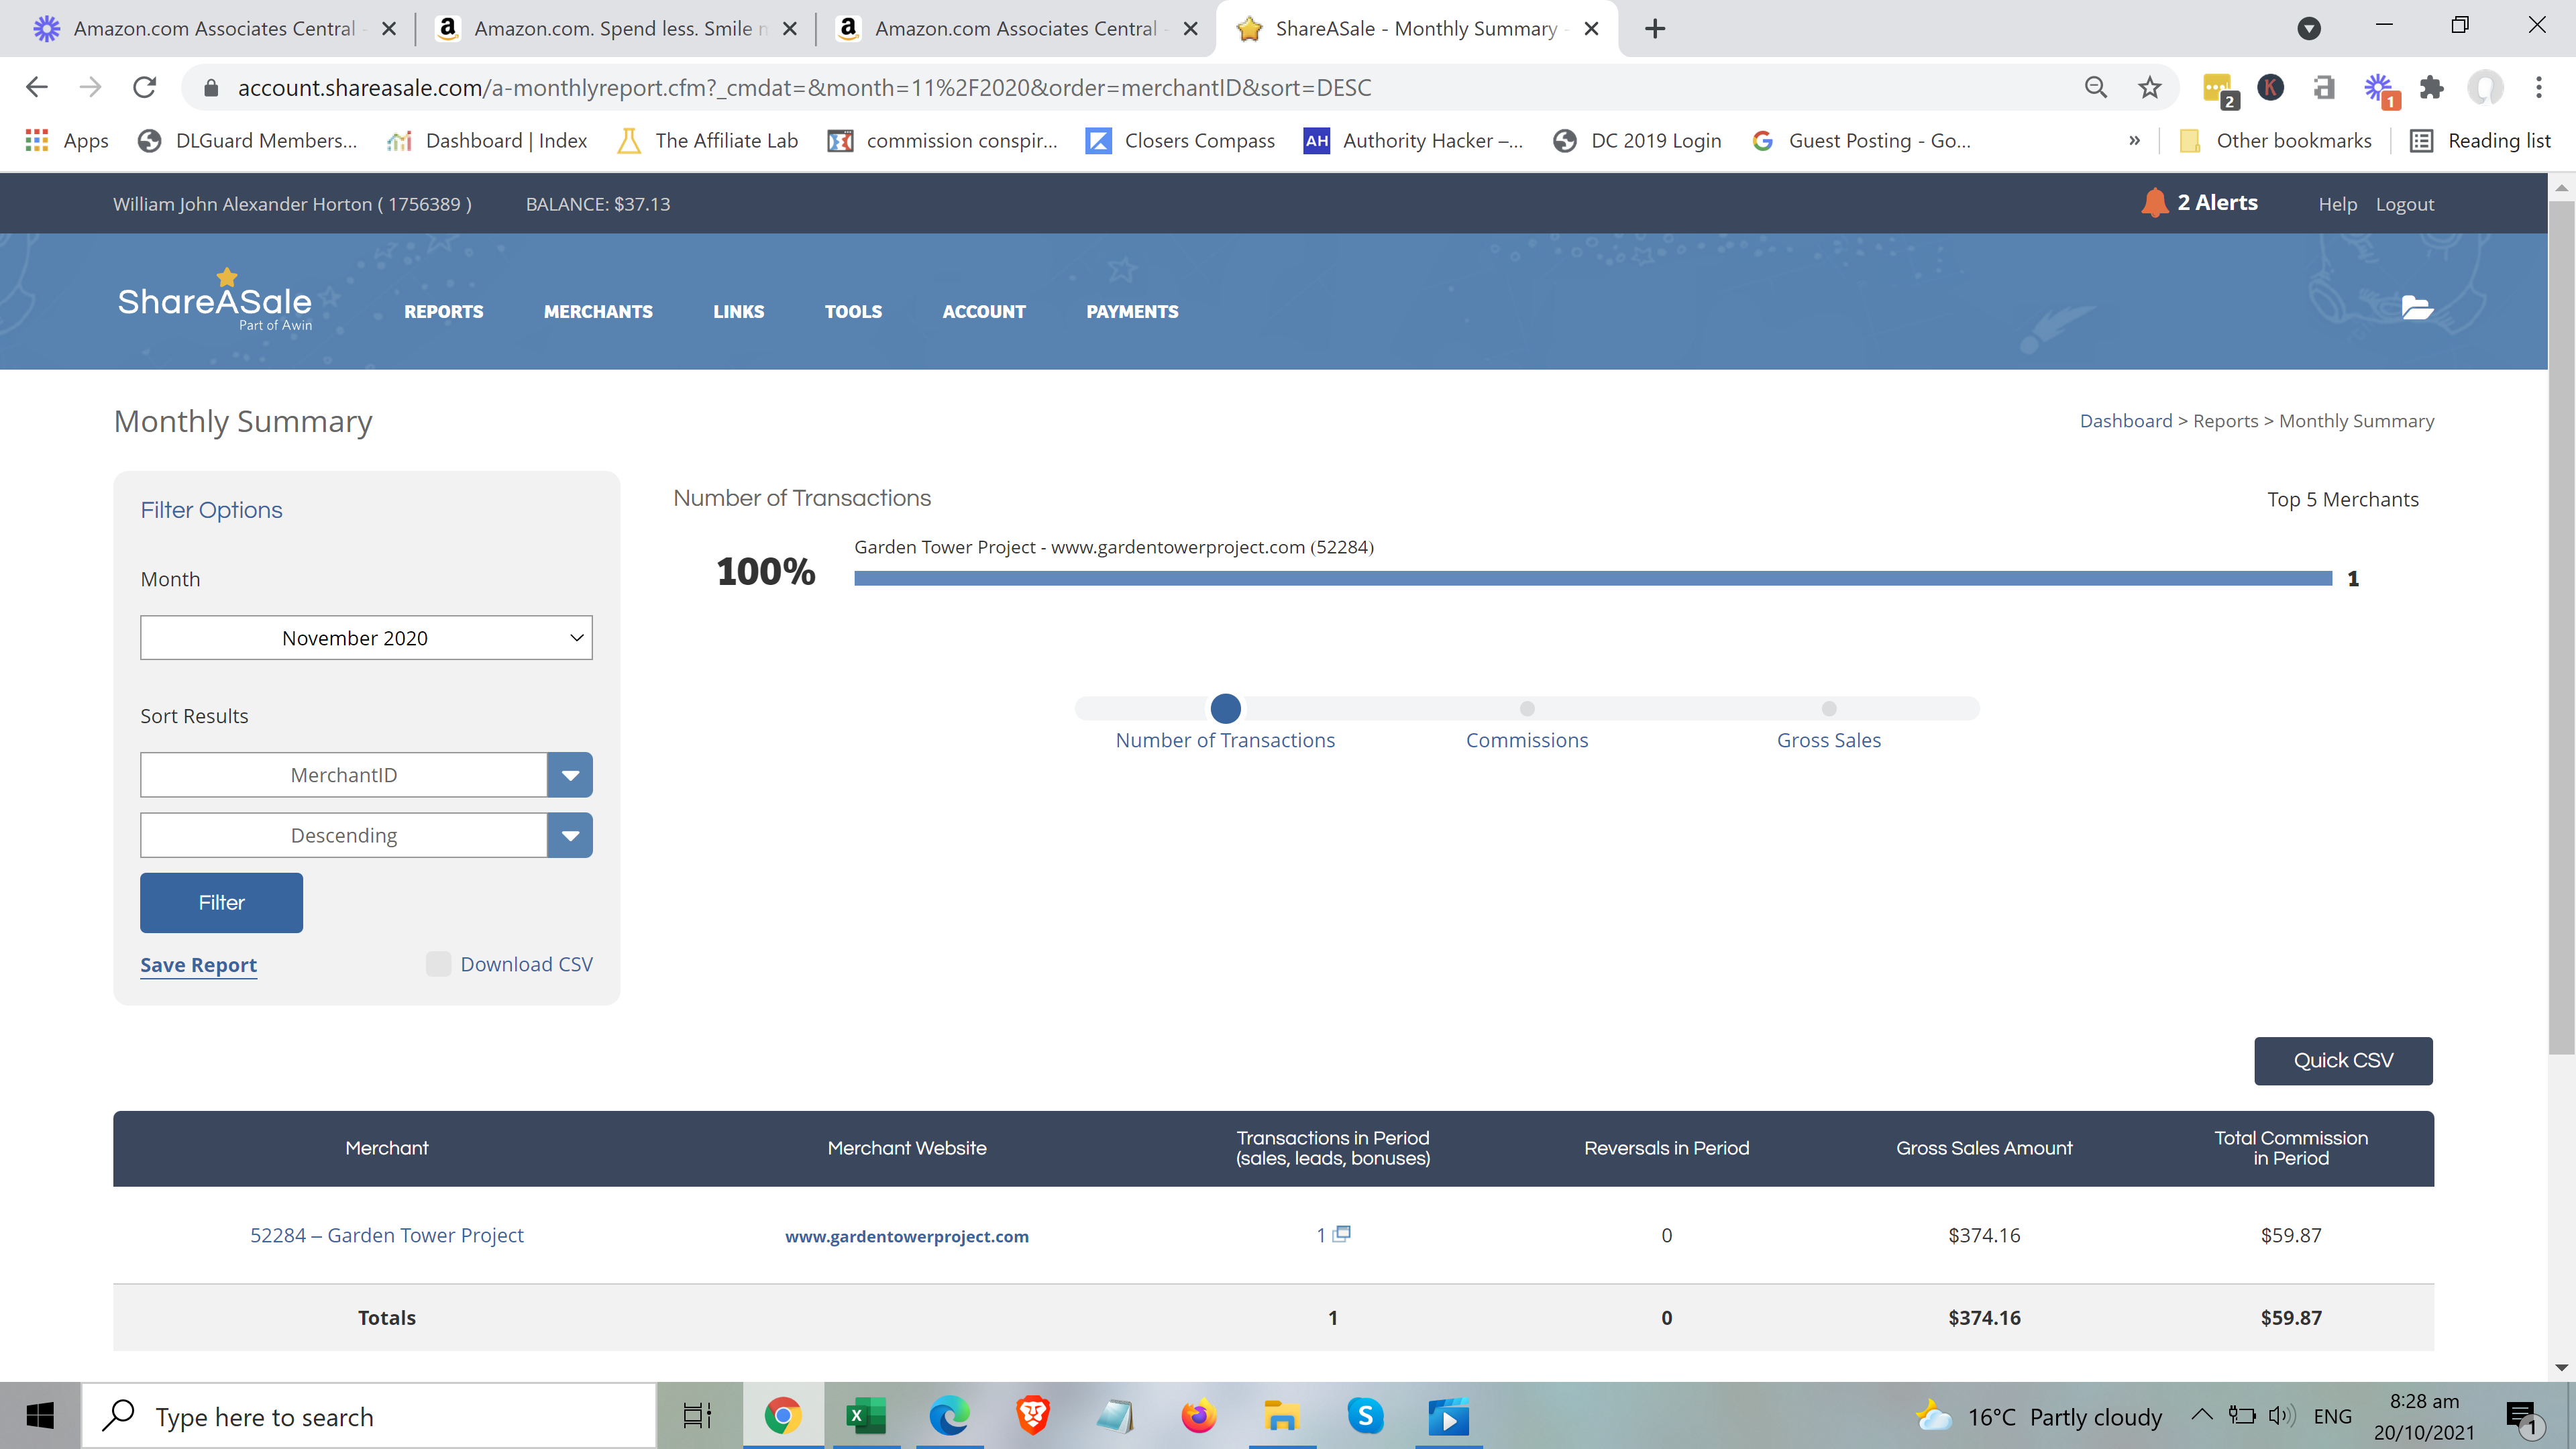Open Firefox from the taskbar

pyautogui.click(x=1198, y=1416)
